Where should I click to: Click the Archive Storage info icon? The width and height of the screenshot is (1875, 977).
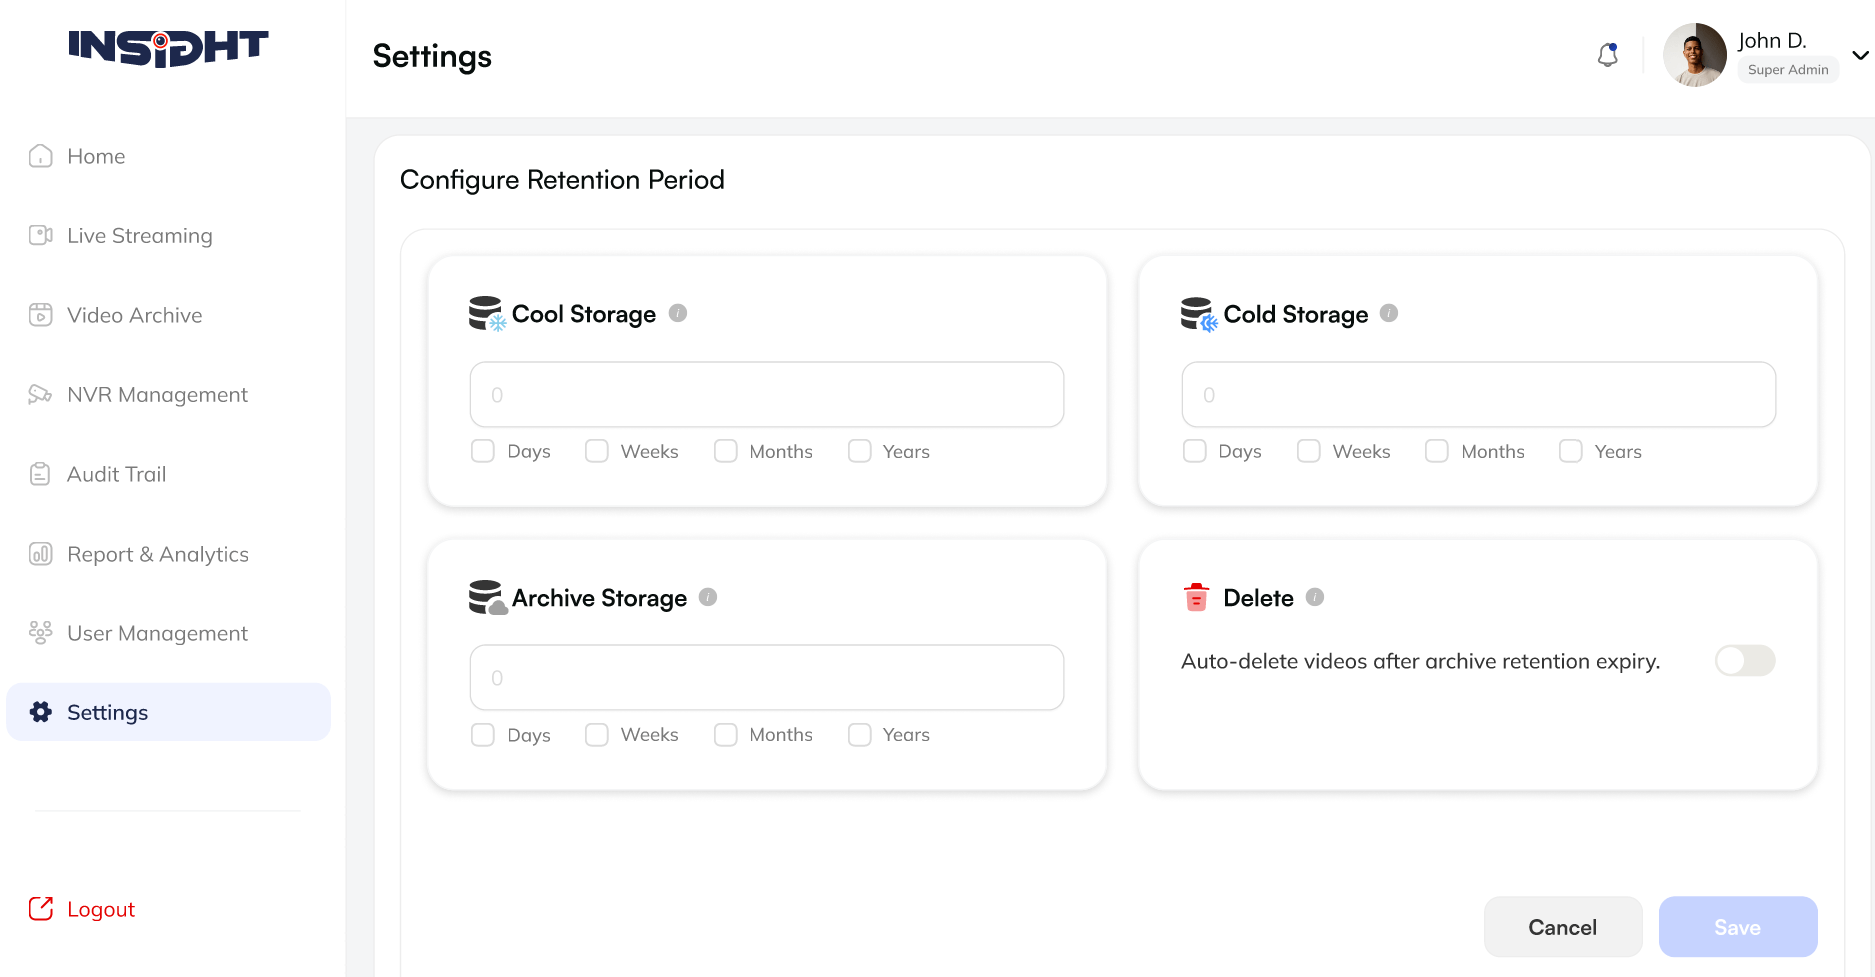click(708, 597)
